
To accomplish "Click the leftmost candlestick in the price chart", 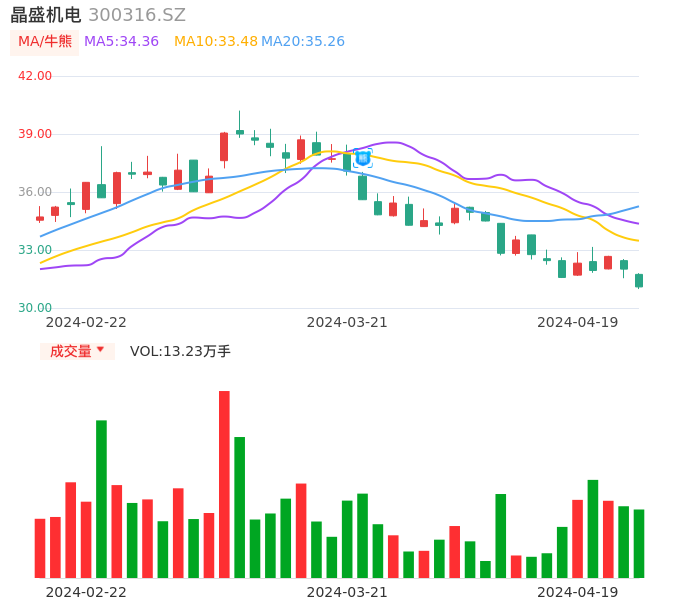I will (40, 218).
